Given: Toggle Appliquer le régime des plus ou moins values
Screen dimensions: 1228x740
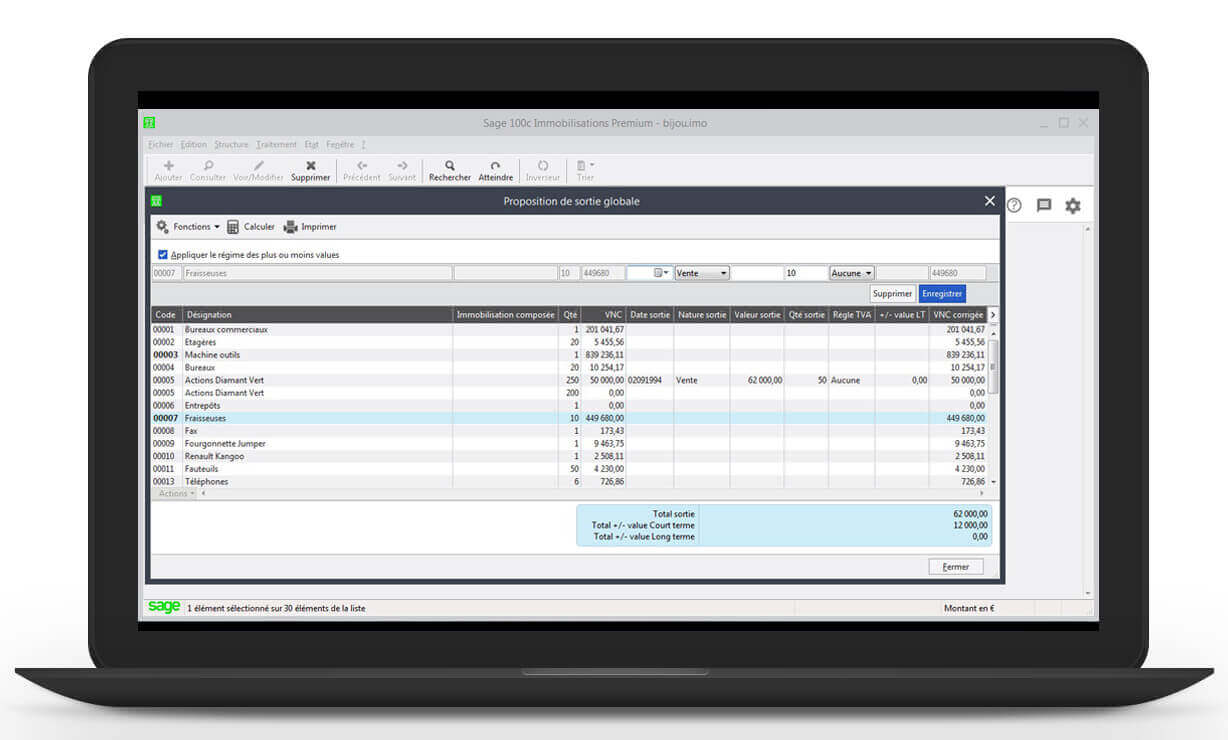Looking at the screenshot, I should pyautogui.click(x=163, y=255).
